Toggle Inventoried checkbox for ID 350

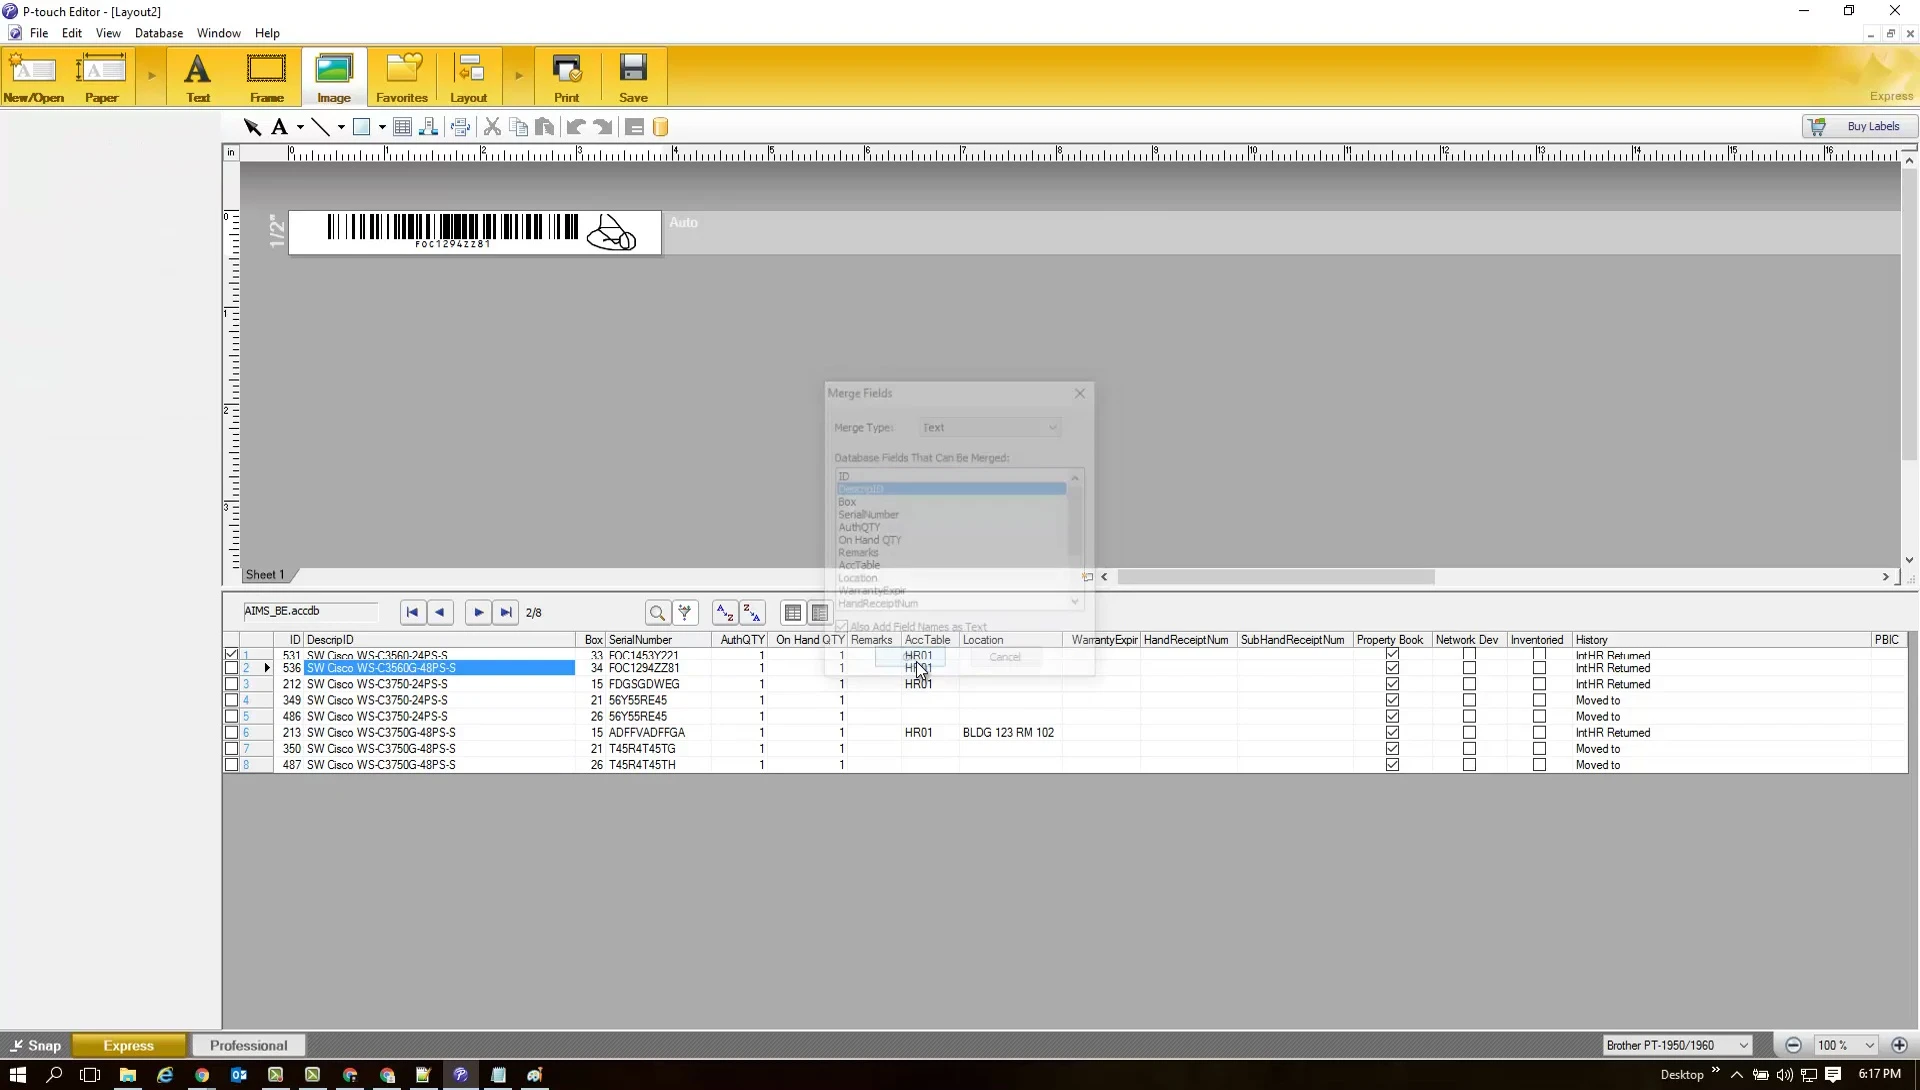(1539, 749)
